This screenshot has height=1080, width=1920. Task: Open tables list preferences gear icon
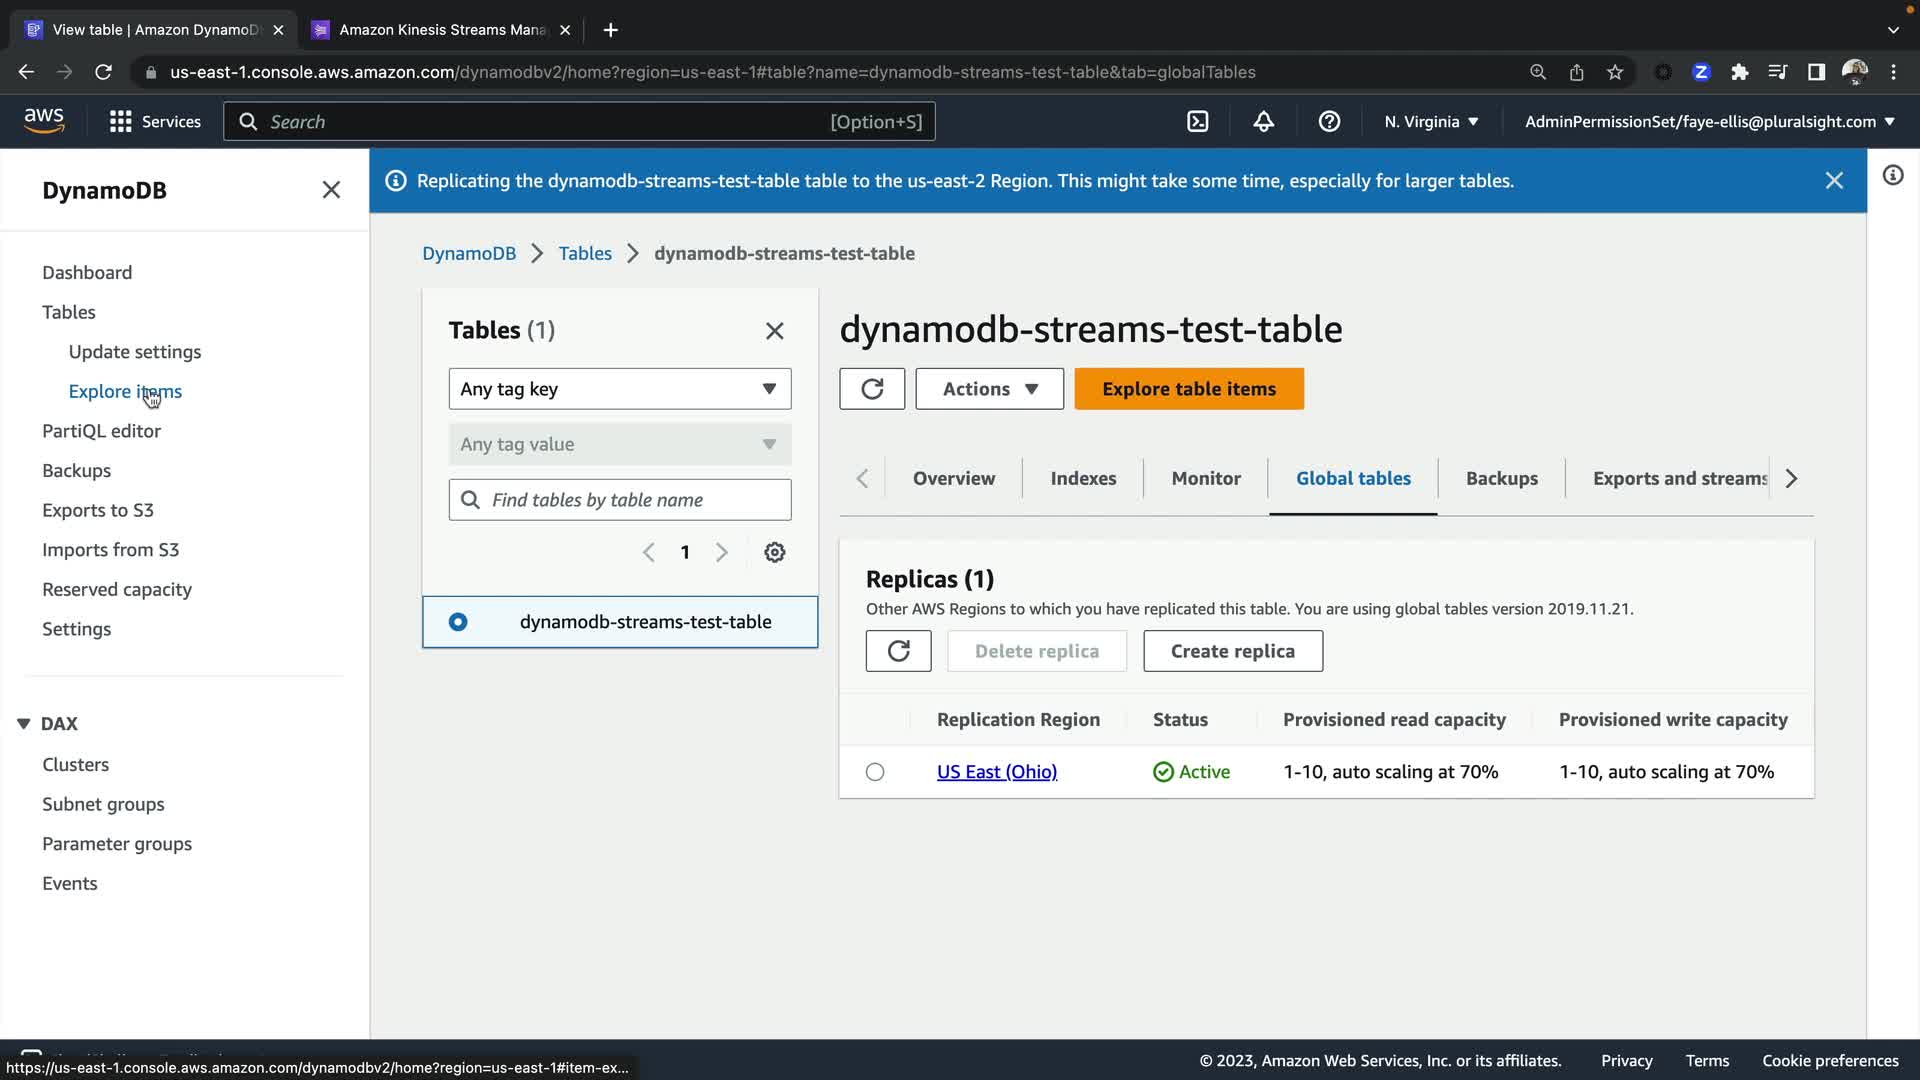(x=775, y=552)
